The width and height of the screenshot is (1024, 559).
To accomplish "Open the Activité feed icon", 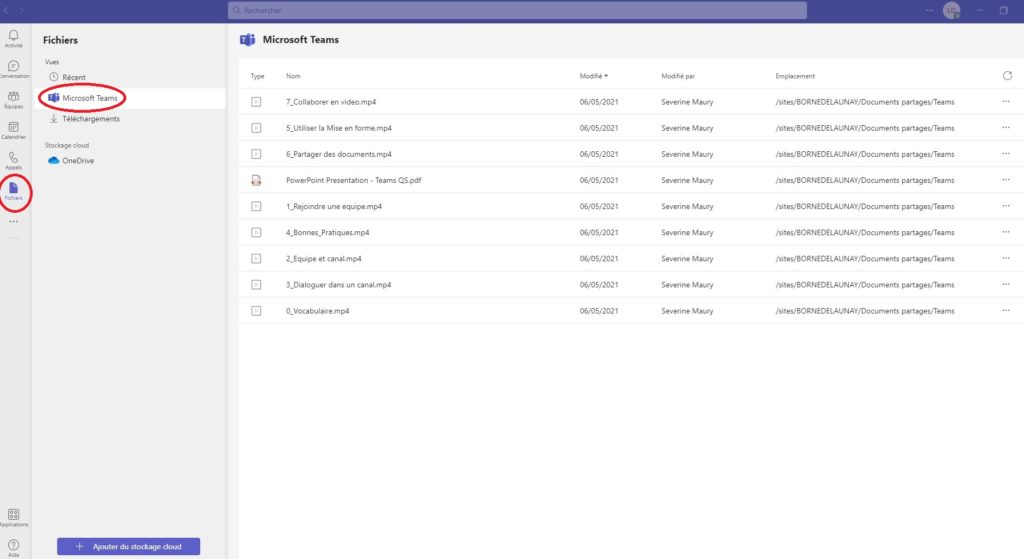I will [13, 38].
